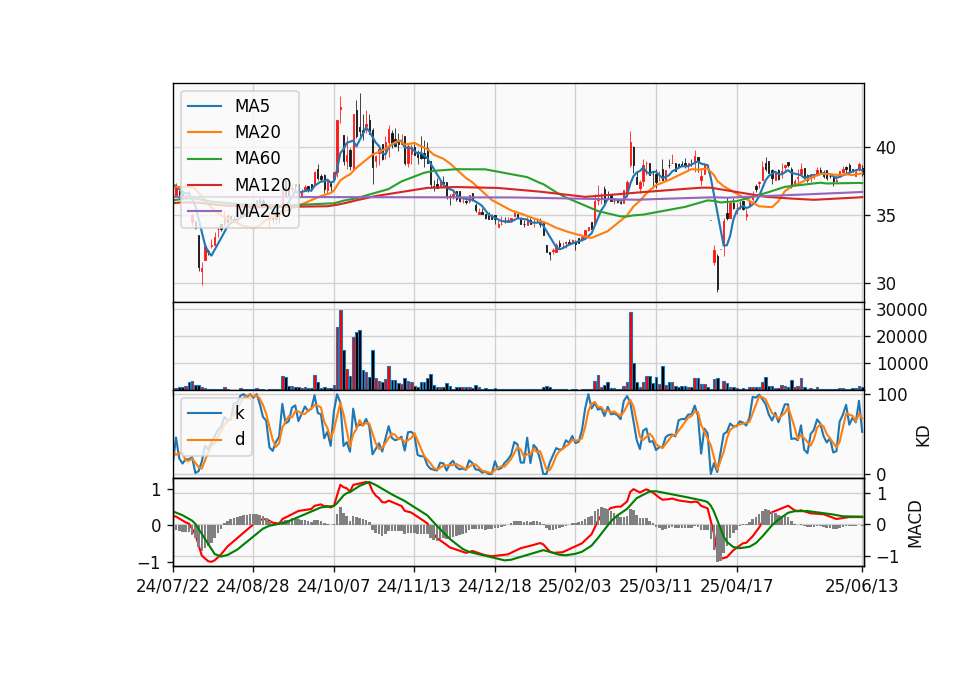Click the 24/12/18 date tick label

pos(495,586)
